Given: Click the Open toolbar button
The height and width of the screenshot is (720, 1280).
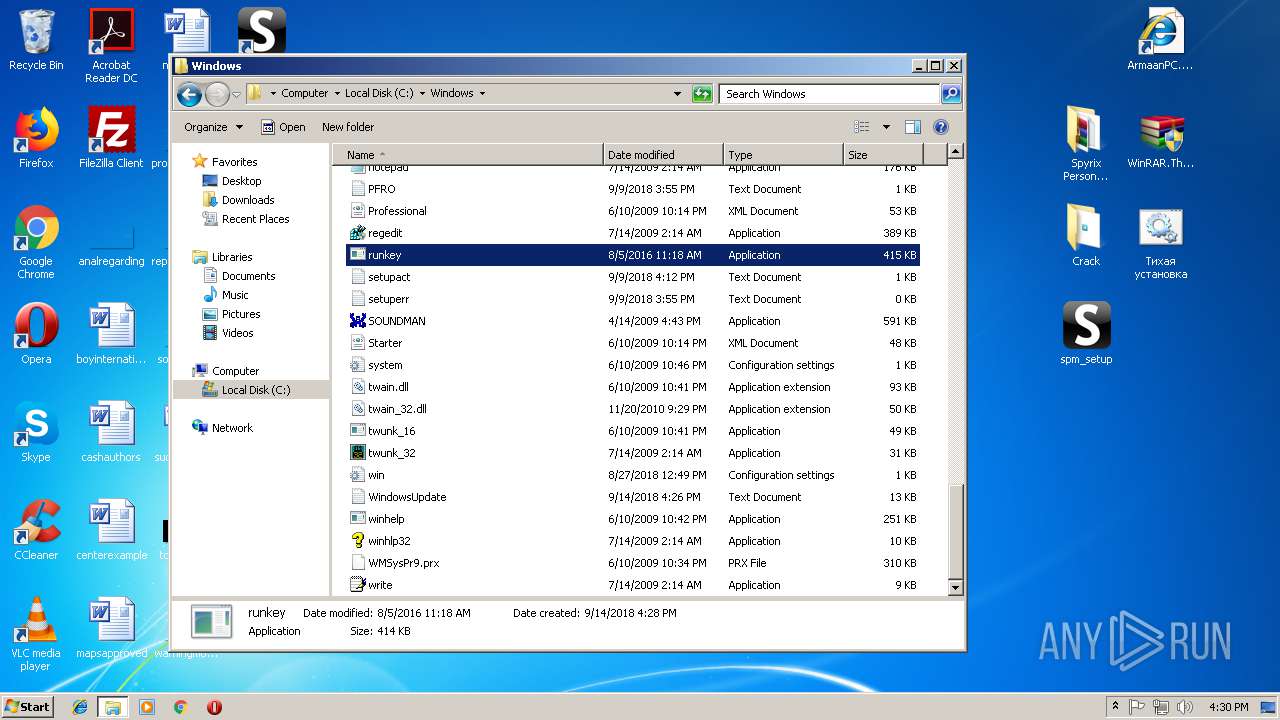Looking at the screenshot, I should click(x=283, y=127).
